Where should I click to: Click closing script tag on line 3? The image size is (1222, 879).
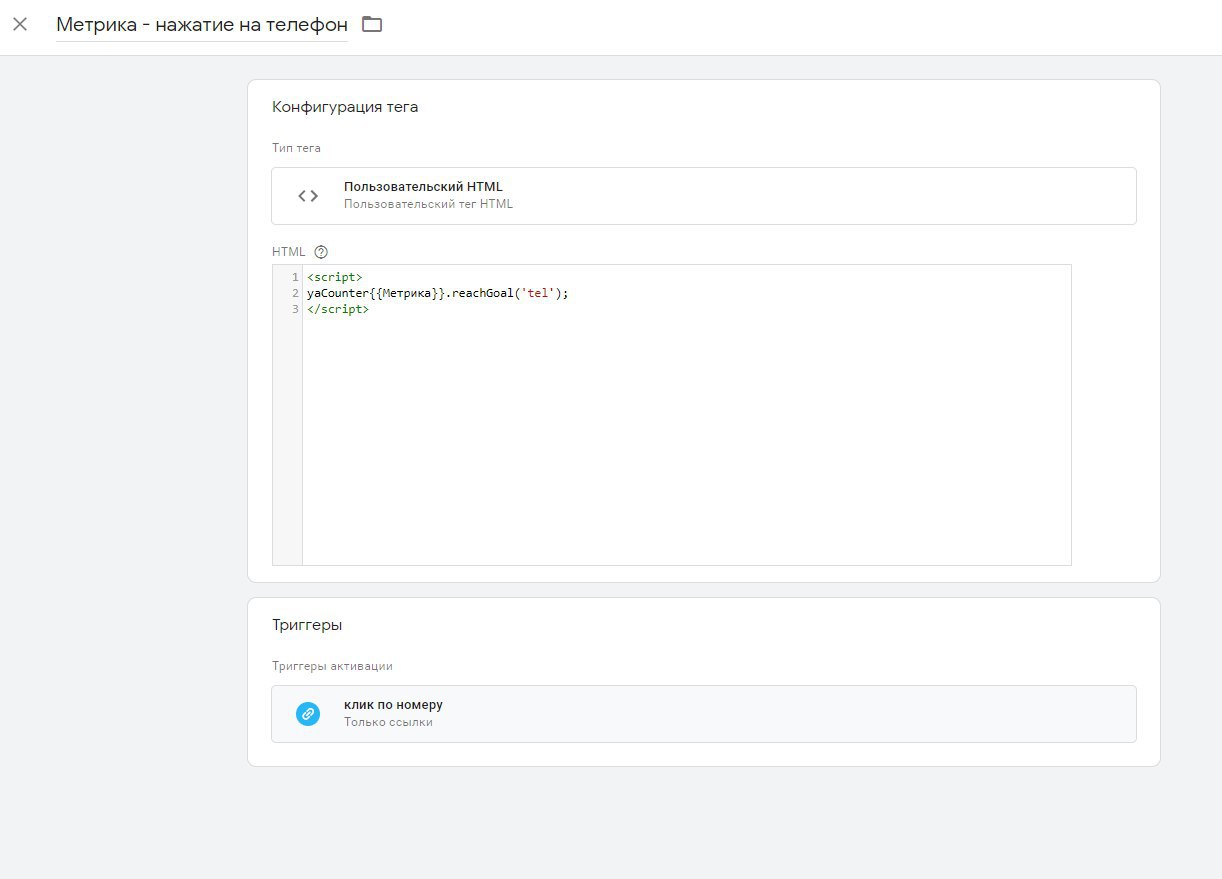point(338,309)
